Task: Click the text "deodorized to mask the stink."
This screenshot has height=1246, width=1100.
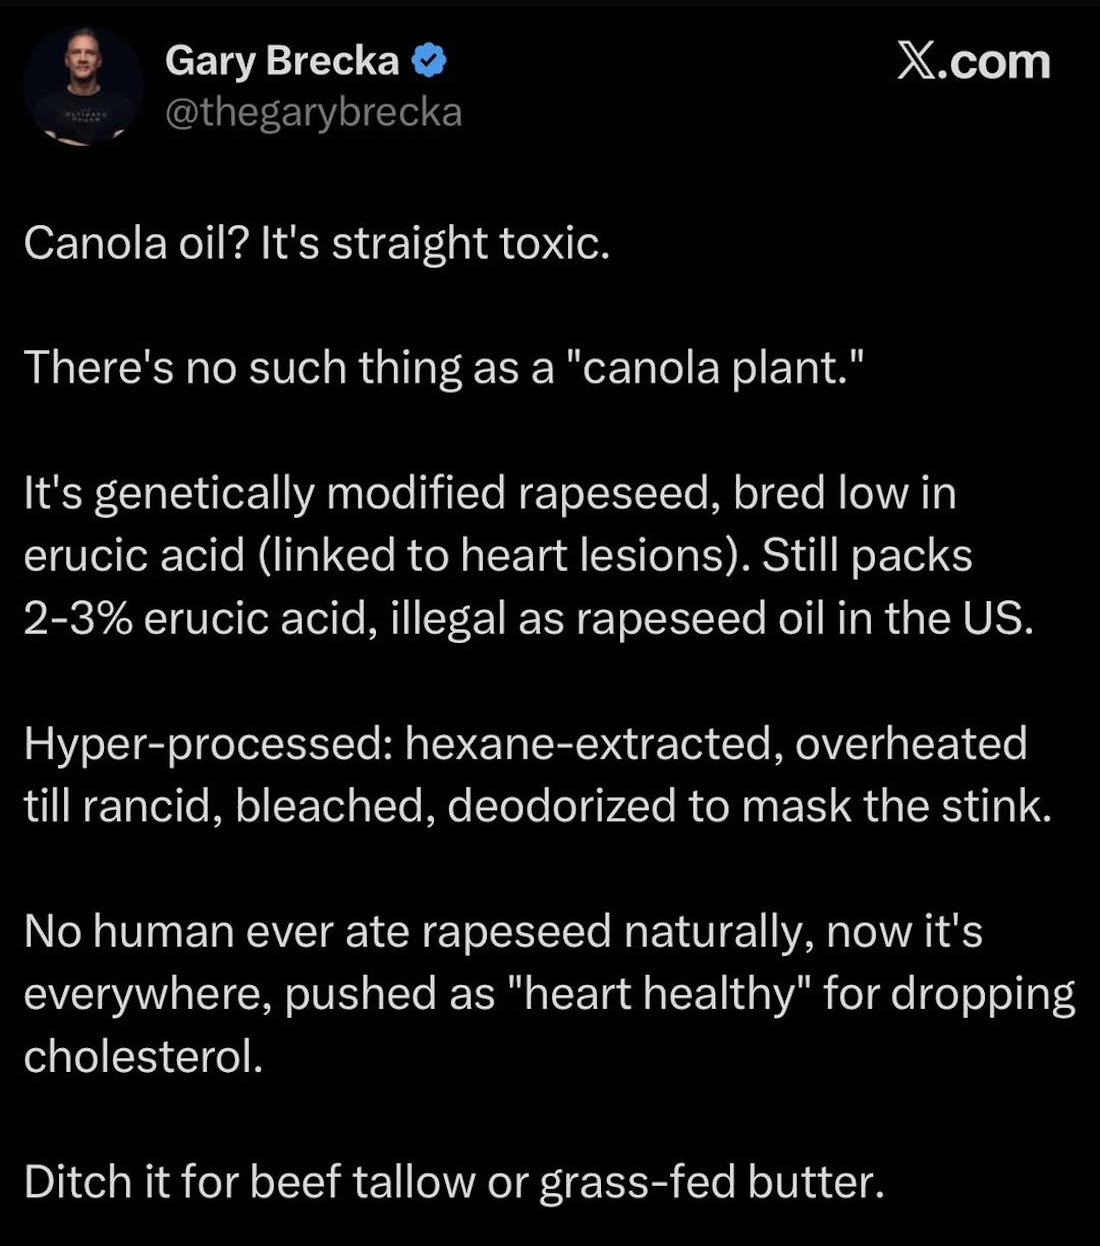Action: point(749,806)
